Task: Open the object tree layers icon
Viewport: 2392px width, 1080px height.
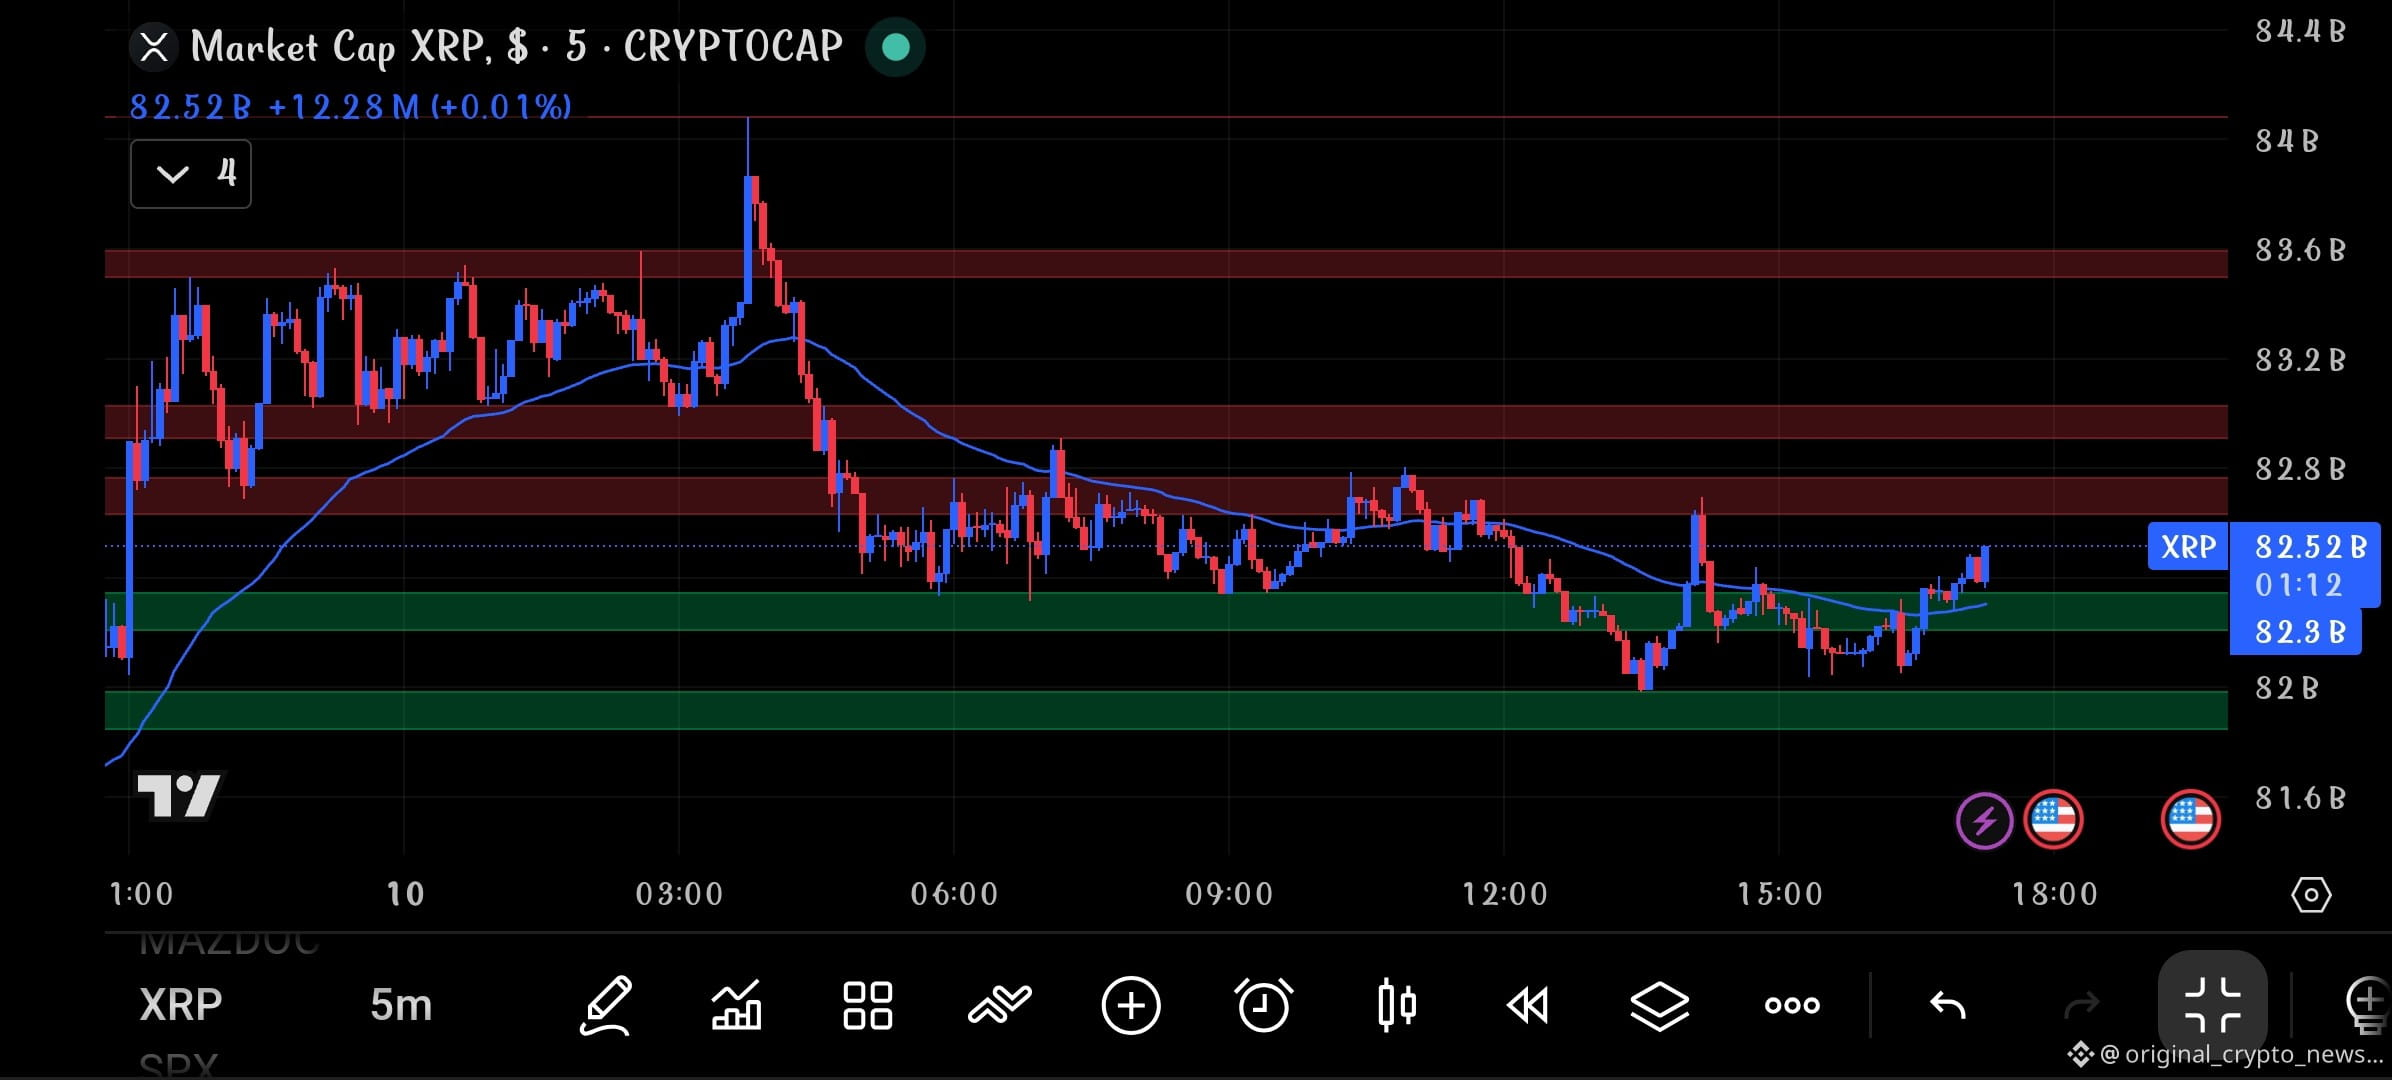Action: pyautogui.click(x=1660, y=1005)
